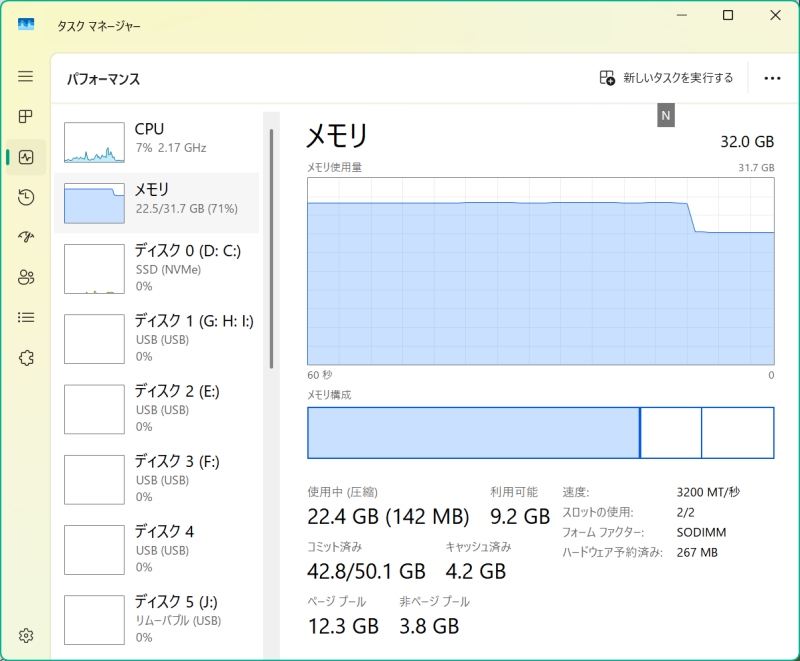Select ディスク 1 (G: H: I:) entry
The height and width of the screenshot is (661, 800).
point(157,339)
